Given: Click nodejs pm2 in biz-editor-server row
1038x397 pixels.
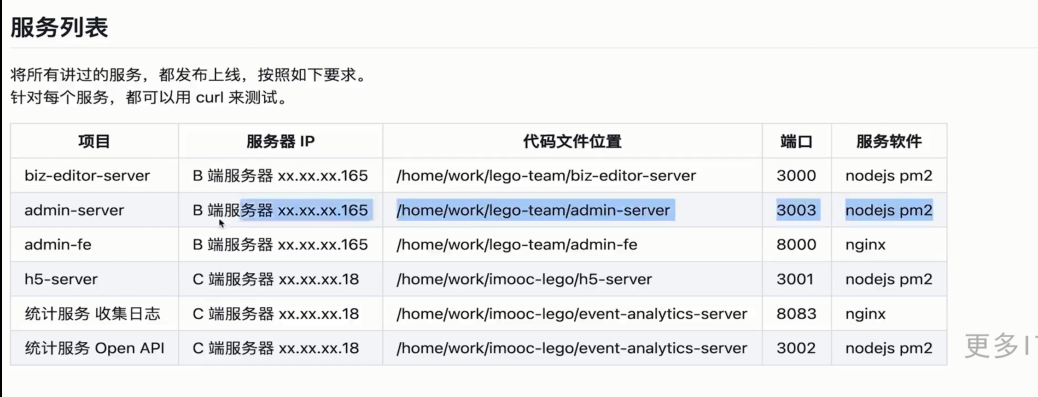Looking at the screenshot, I should click(x=889, y=176).
